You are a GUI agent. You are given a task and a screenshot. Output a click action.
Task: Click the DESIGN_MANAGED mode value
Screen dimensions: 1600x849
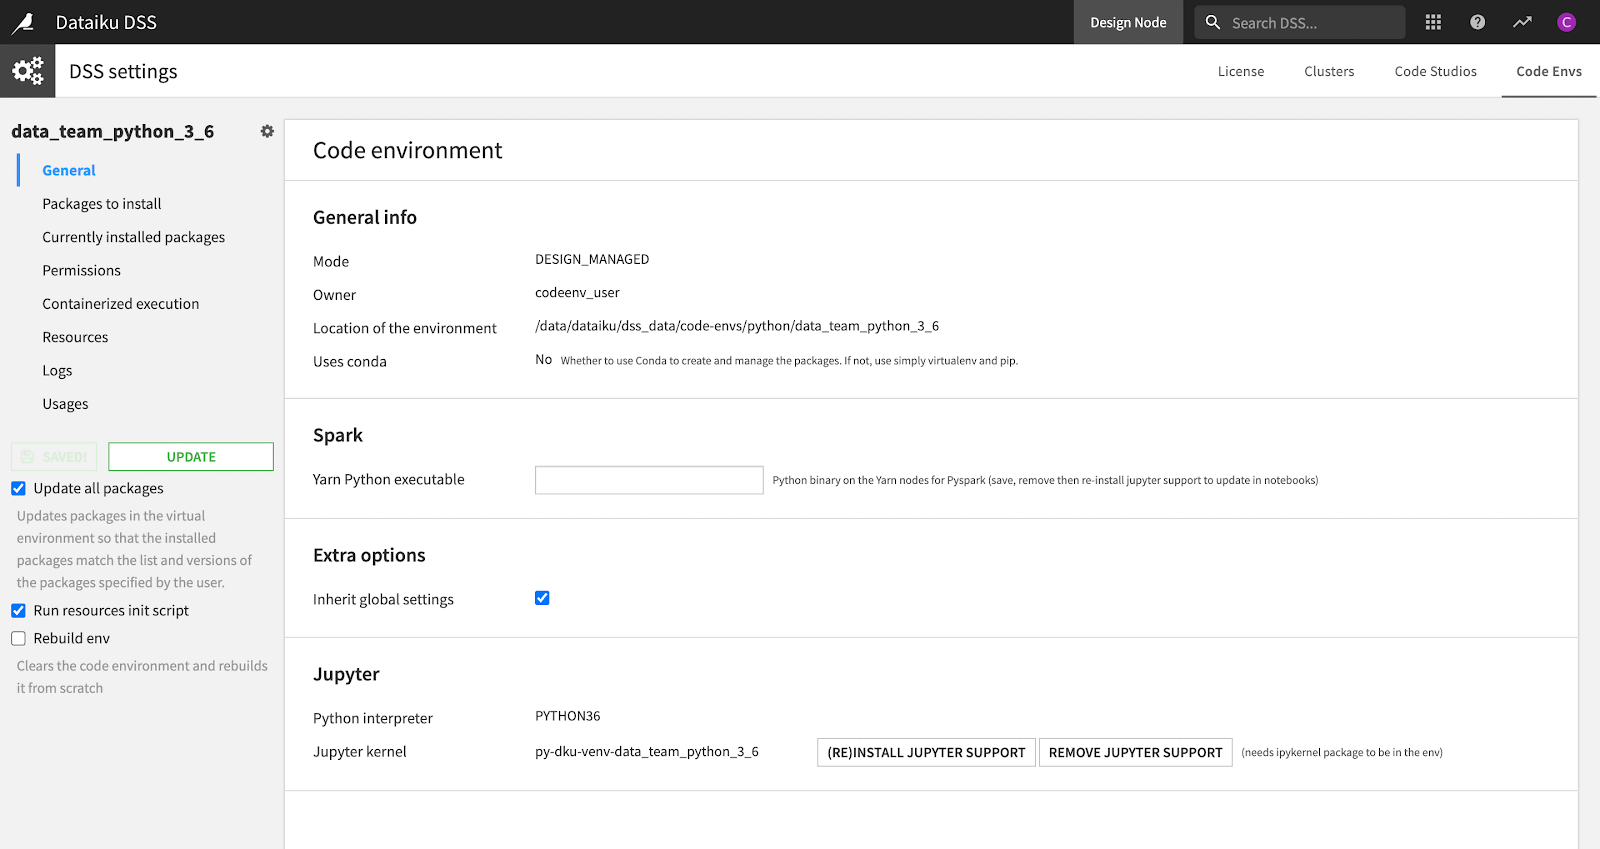pyautogui.click(x=592, y=259)
